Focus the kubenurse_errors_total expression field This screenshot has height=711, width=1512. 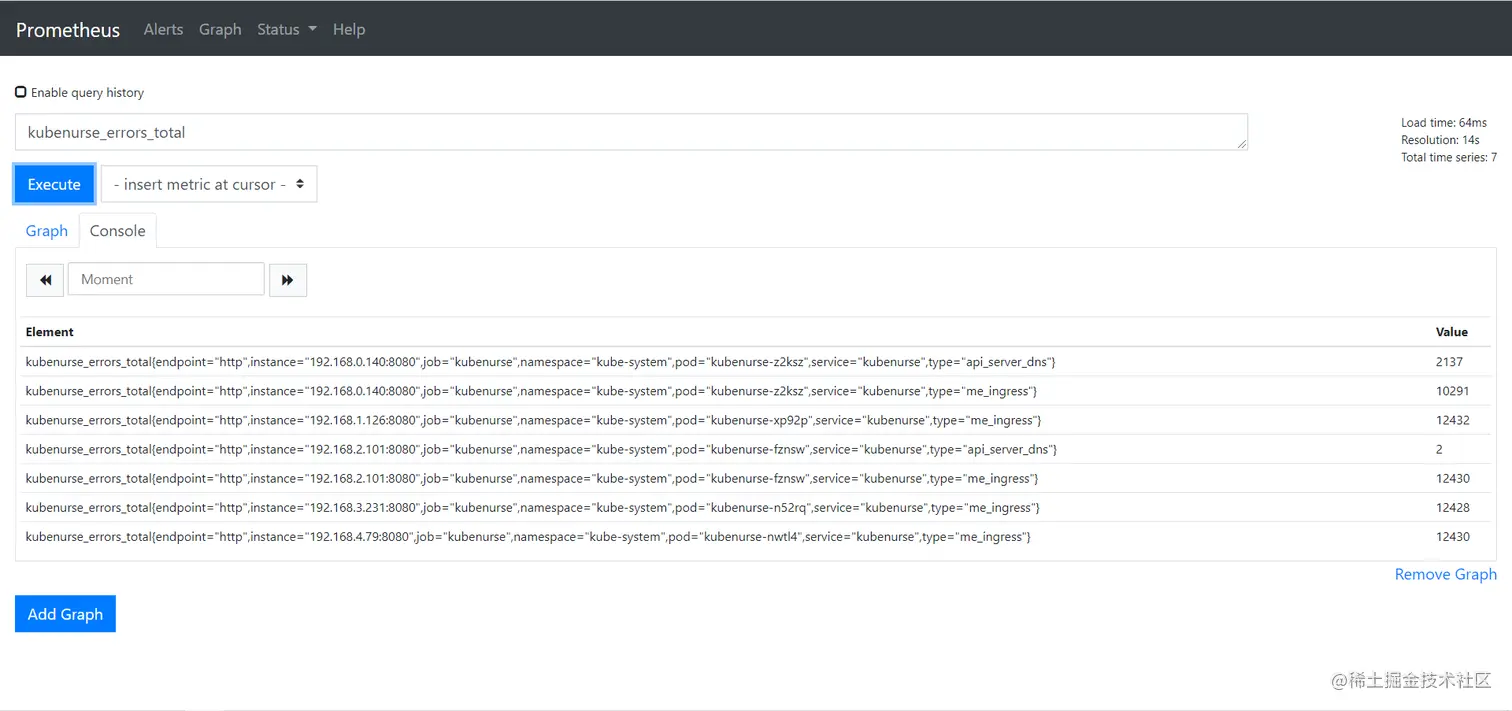(631, 132)
